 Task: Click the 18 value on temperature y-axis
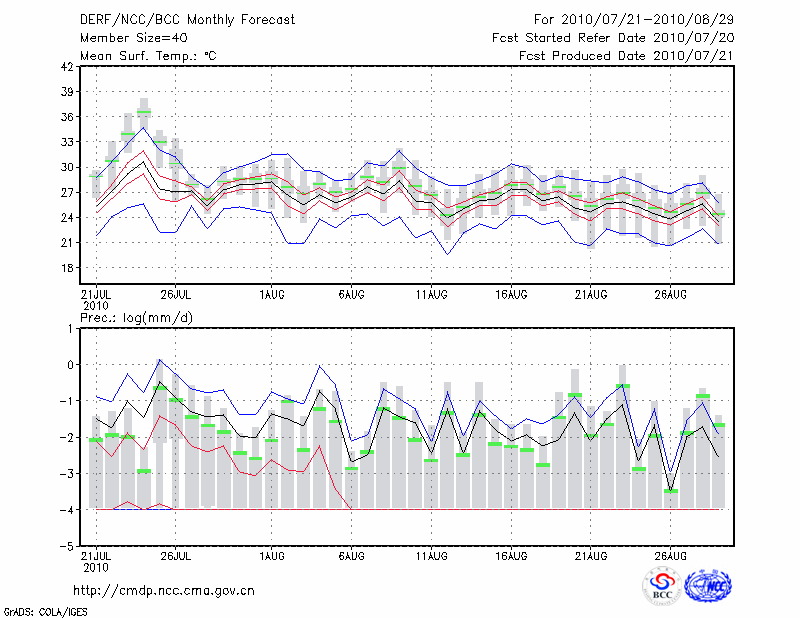click(x=67, y=268)
